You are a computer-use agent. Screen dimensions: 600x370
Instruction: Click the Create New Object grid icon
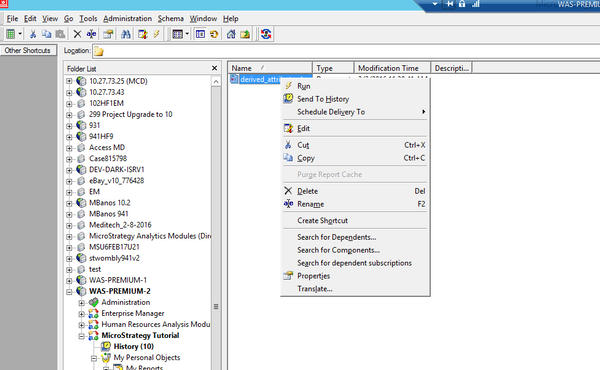pos(10,34)
